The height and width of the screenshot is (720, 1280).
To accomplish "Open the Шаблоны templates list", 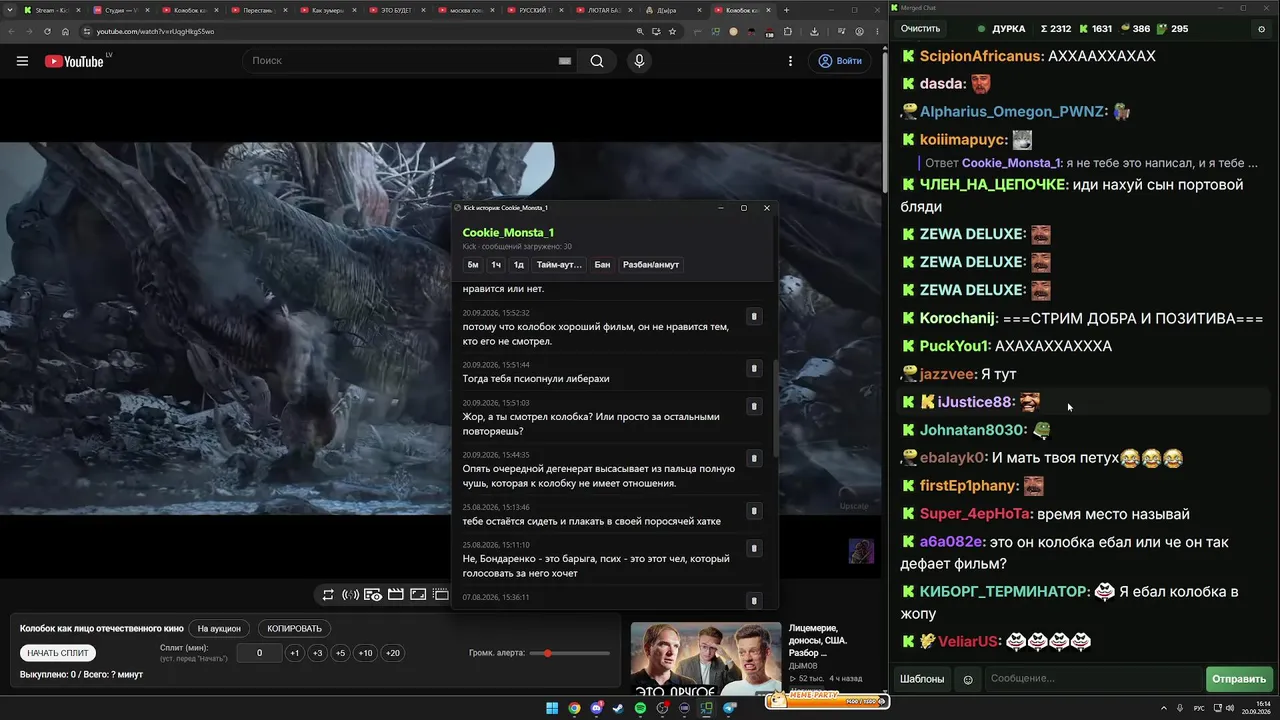I will pyautogui.click(x=922, y=679).
